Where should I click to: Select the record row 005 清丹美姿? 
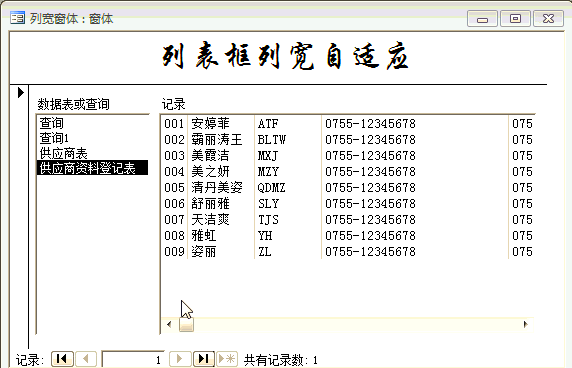(x=348, y=188)
